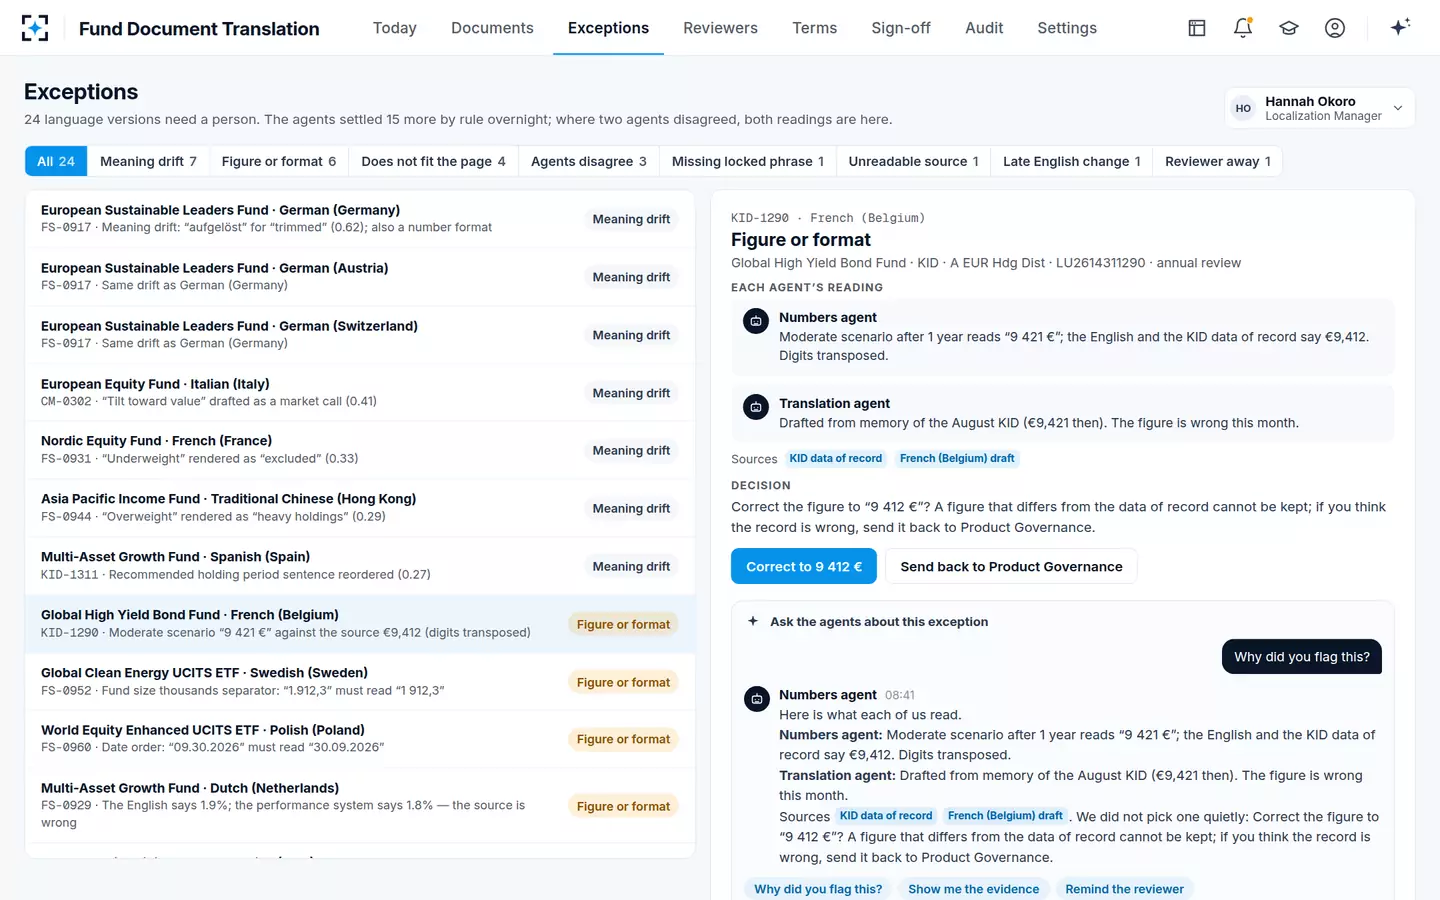The image size is (1440, 900).
Task: Click Show me the evidence suggestion
Action: click(973, 889)
